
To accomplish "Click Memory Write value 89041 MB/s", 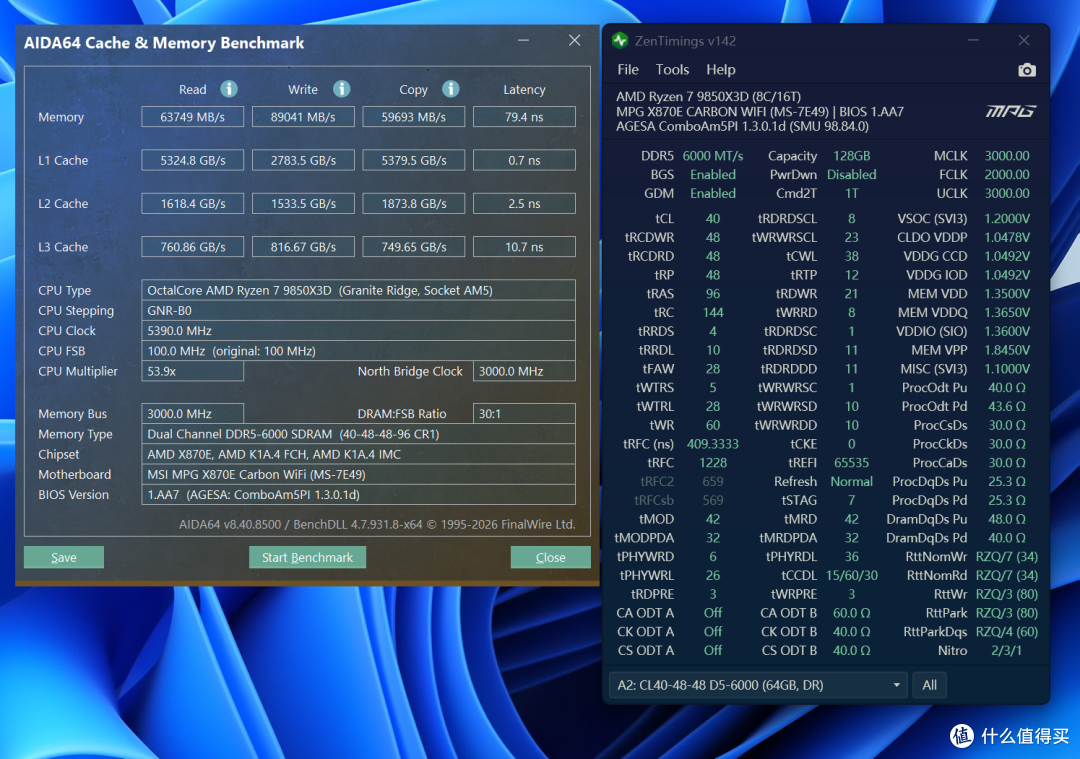I will pos(303,117).
